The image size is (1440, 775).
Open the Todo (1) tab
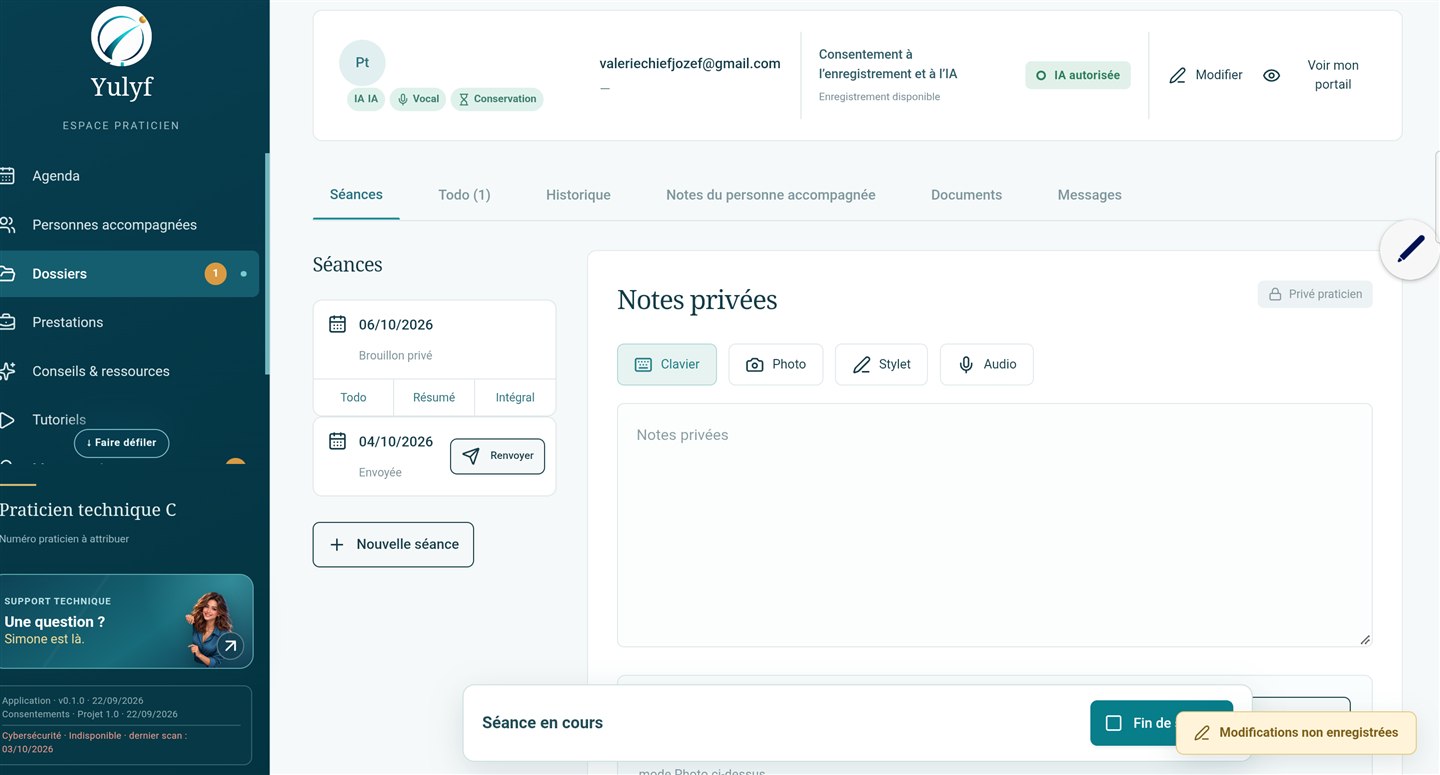464,195
